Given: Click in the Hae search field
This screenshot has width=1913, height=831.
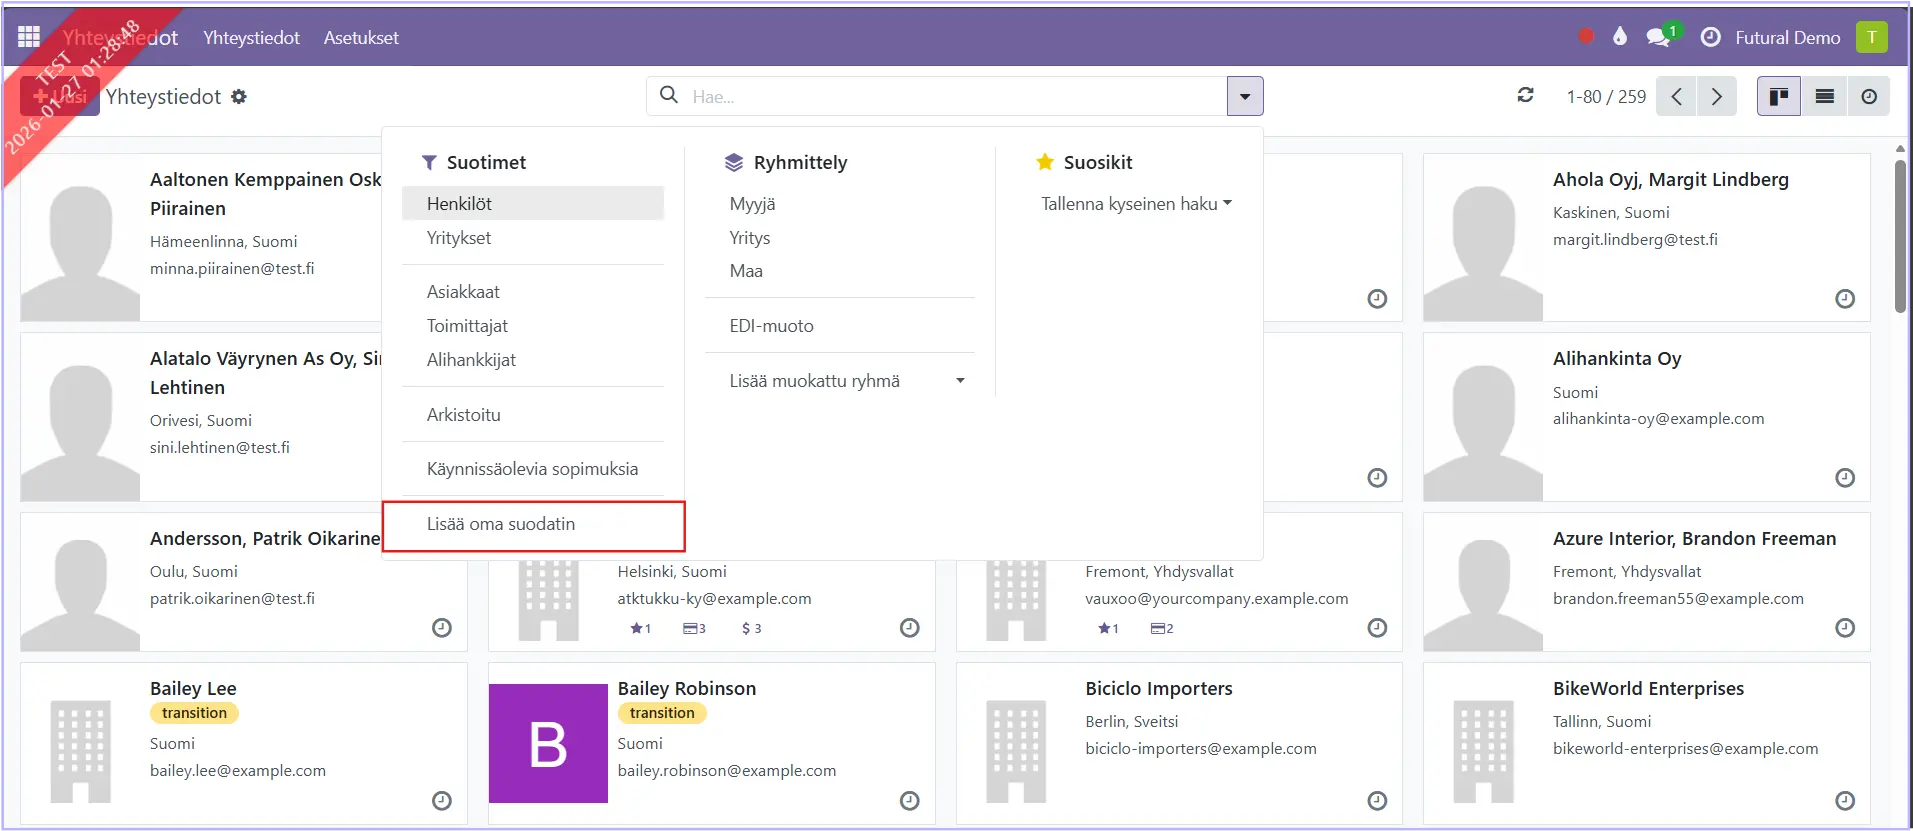Looking at the screenshot, I should click(950, 96).
